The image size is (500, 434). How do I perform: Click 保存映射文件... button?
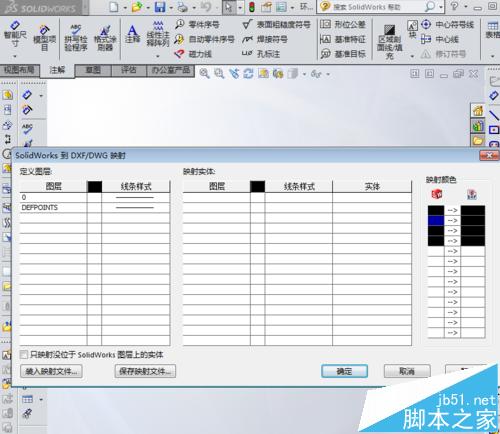coord(145,371)
